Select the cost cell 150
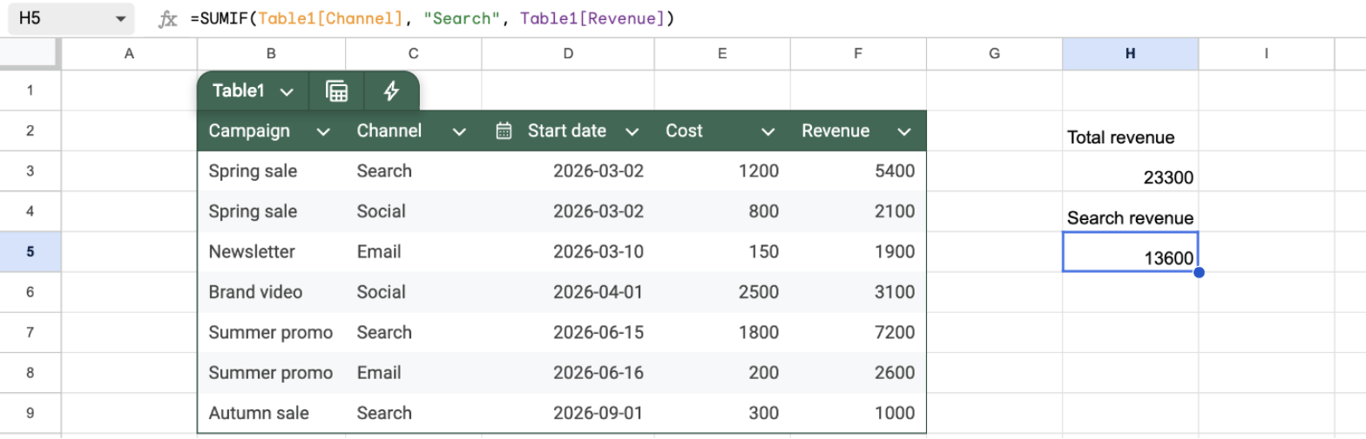Image resolution: width=1366 pixels, height=439 pixels. click(x=722, y=252)
